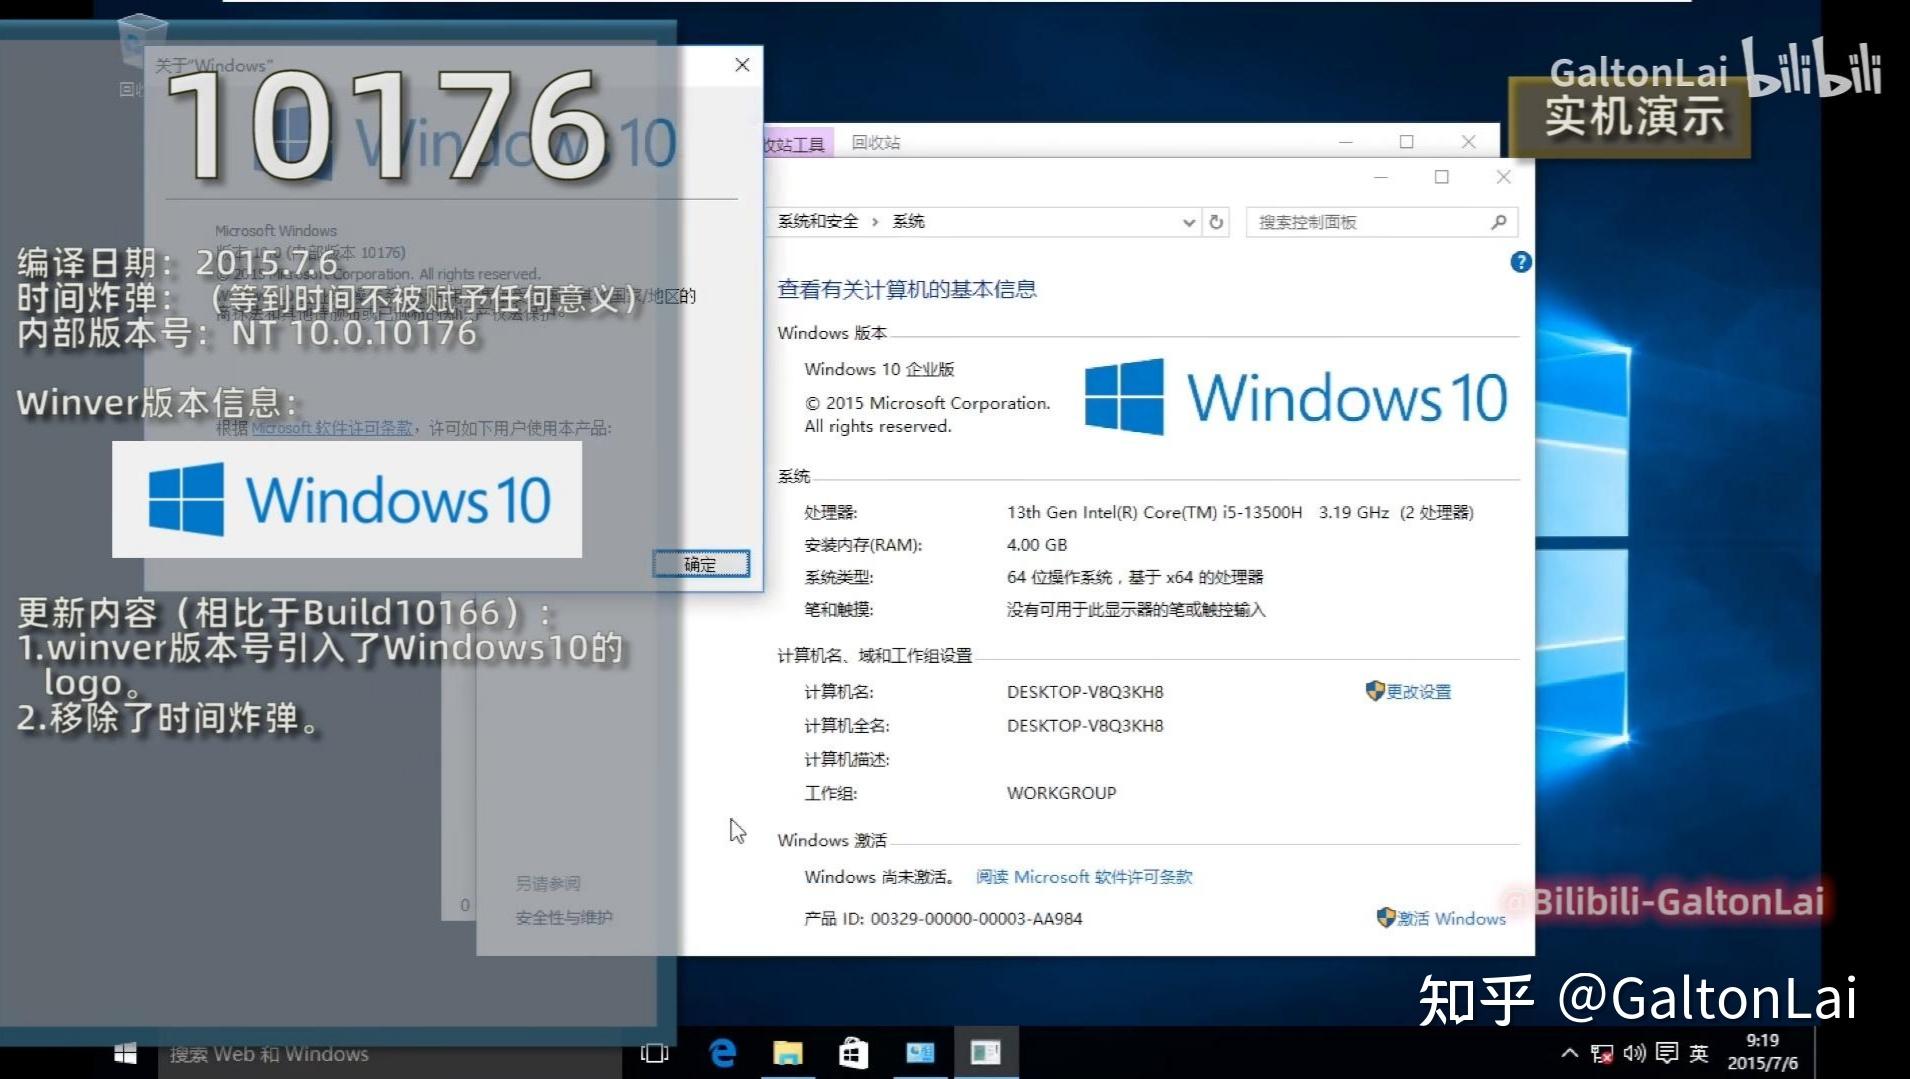This screenshot has height=1079, width=1910.
Task: Minimize the System control panel window
Action: tap(1381, 178)
